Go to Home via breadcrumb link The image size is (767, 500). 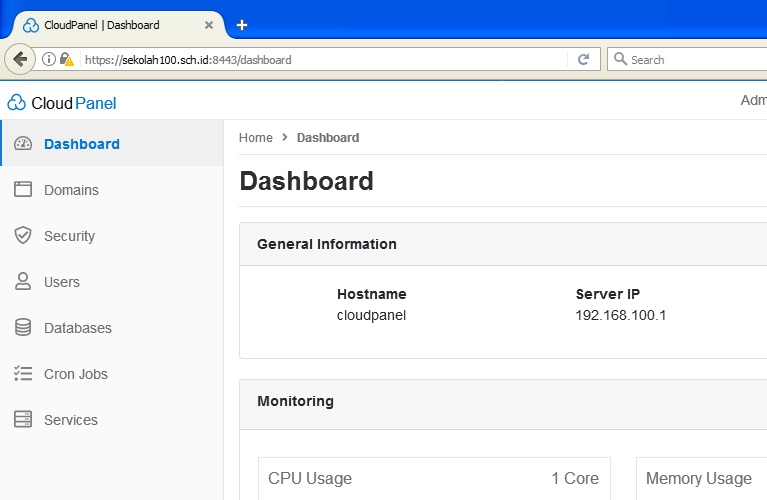click(255, 138)
